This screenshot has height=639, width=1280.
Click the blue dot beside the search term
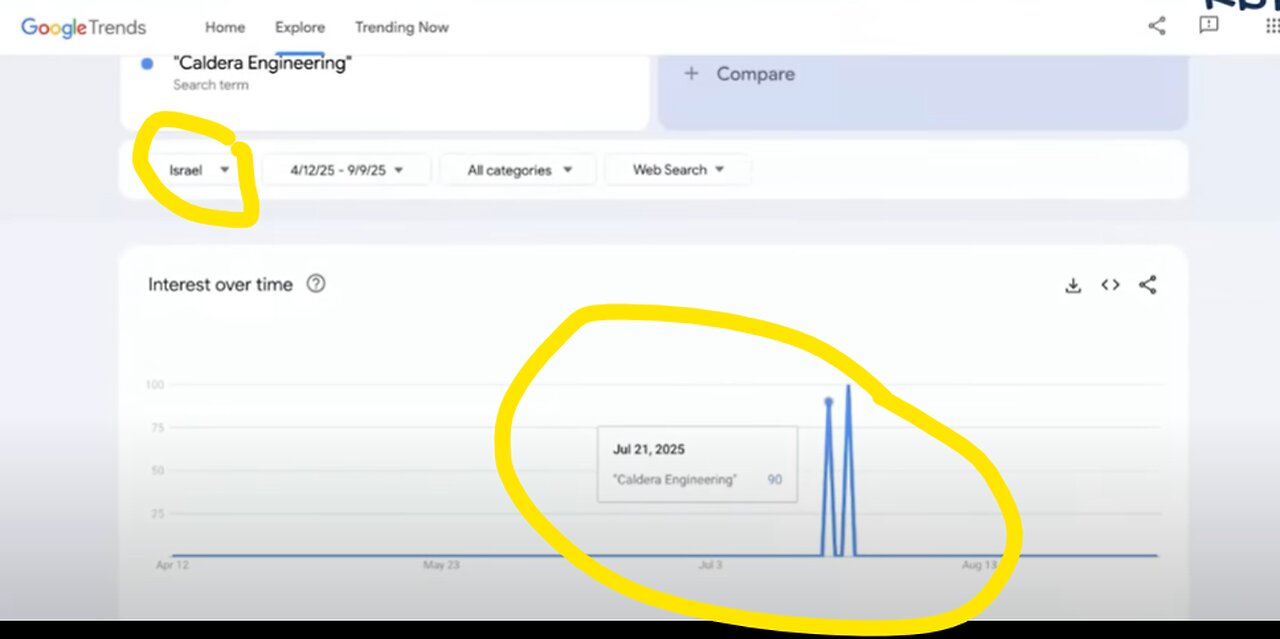147,64
